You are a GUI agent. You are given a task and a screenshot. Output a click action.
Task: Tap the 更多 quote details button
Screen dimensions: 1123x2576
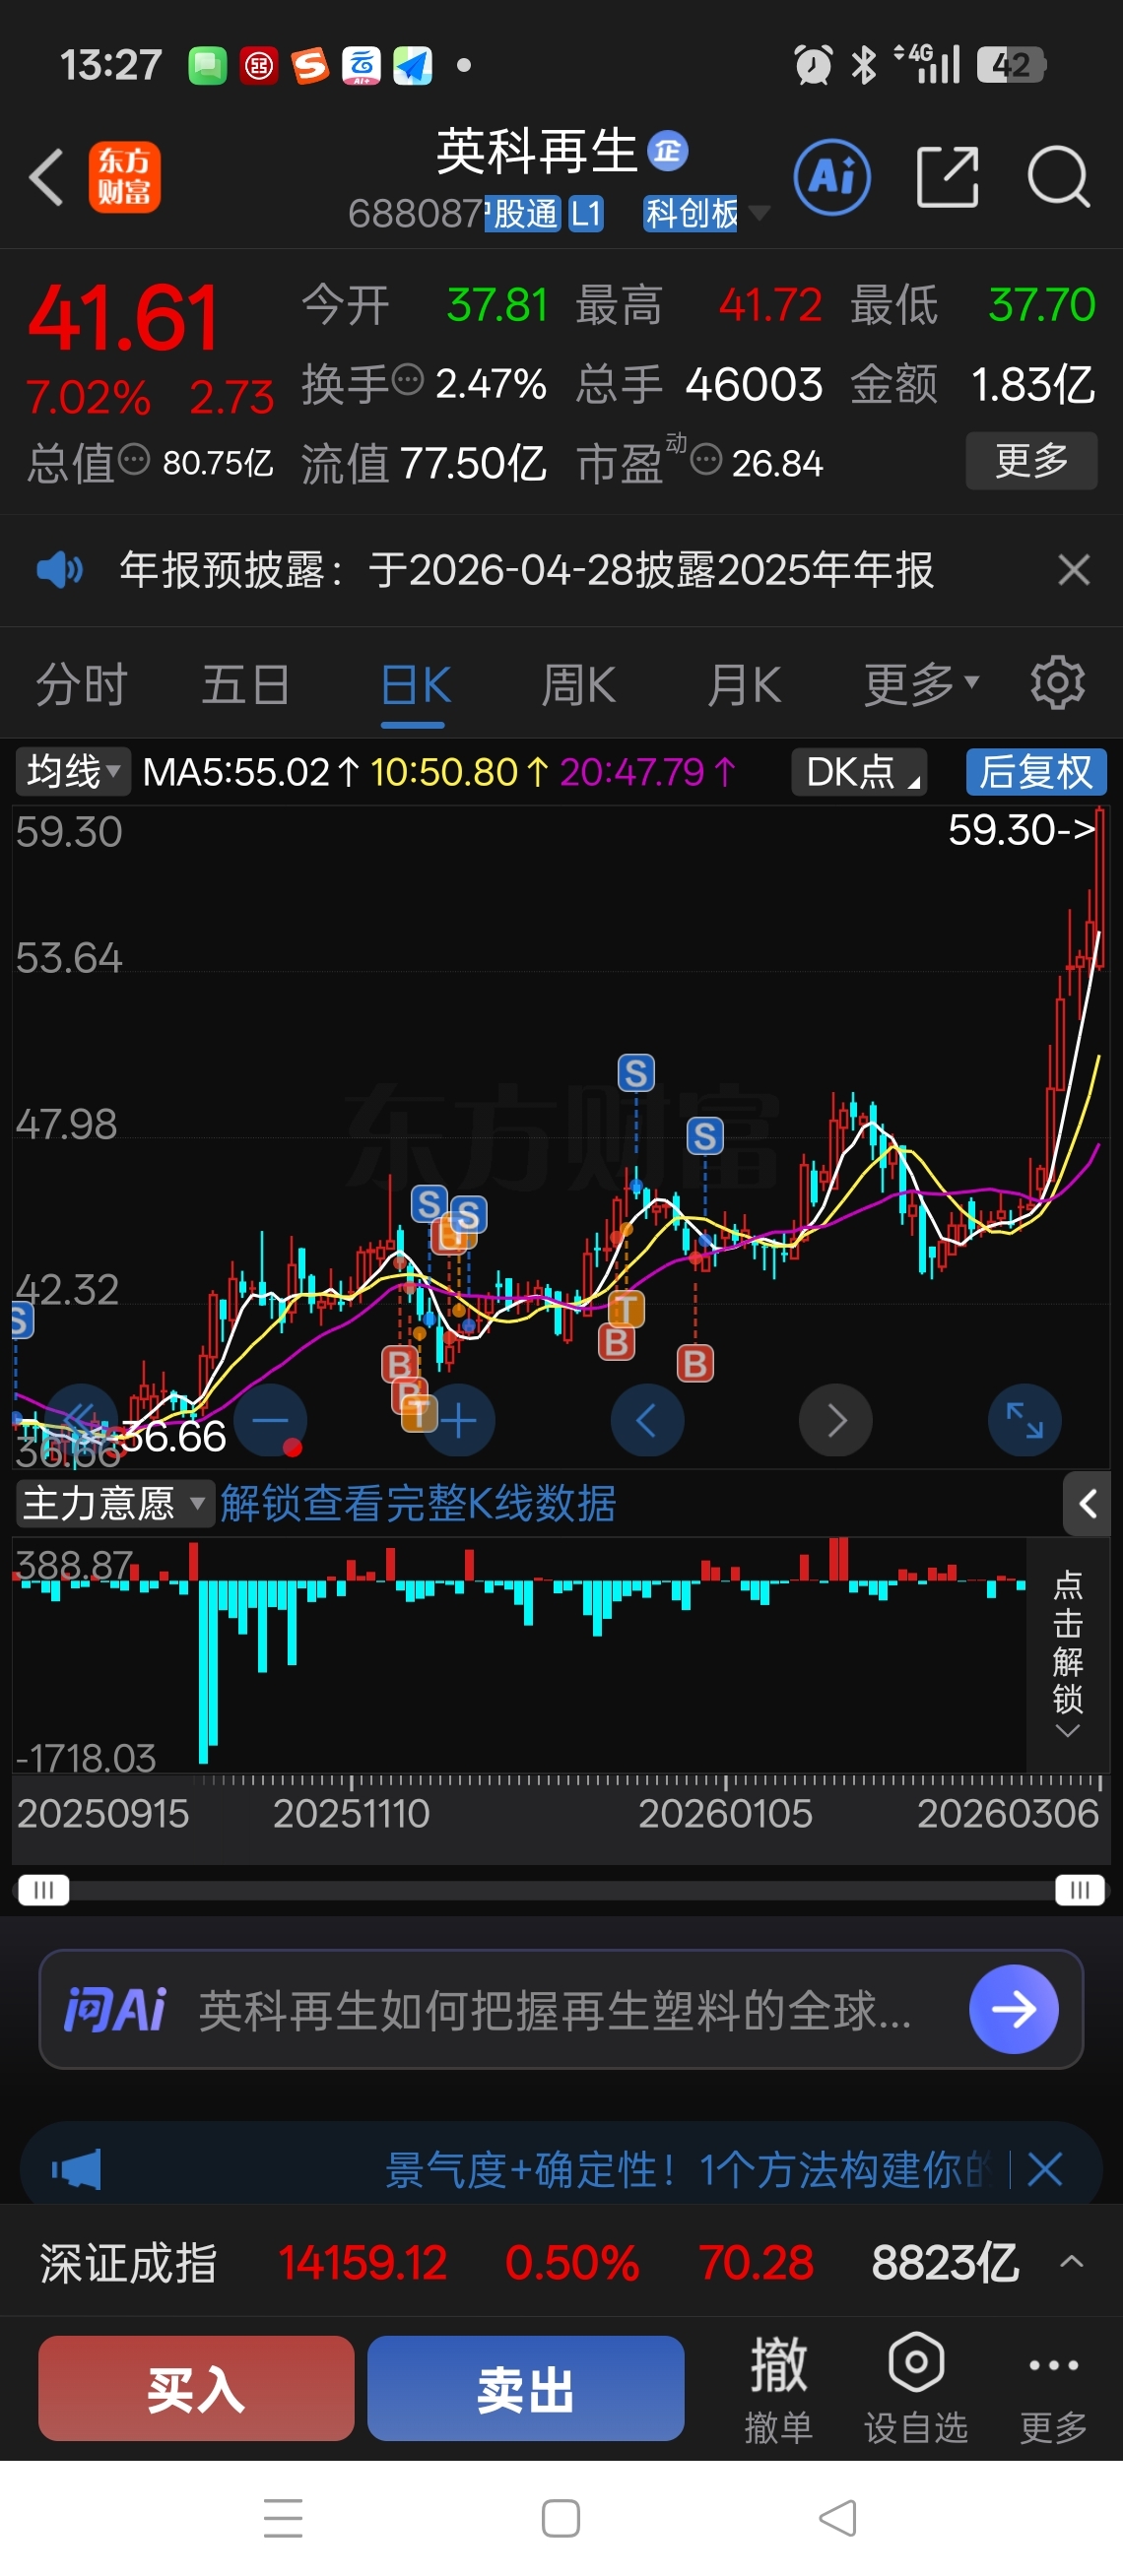tap(1031, 460)
